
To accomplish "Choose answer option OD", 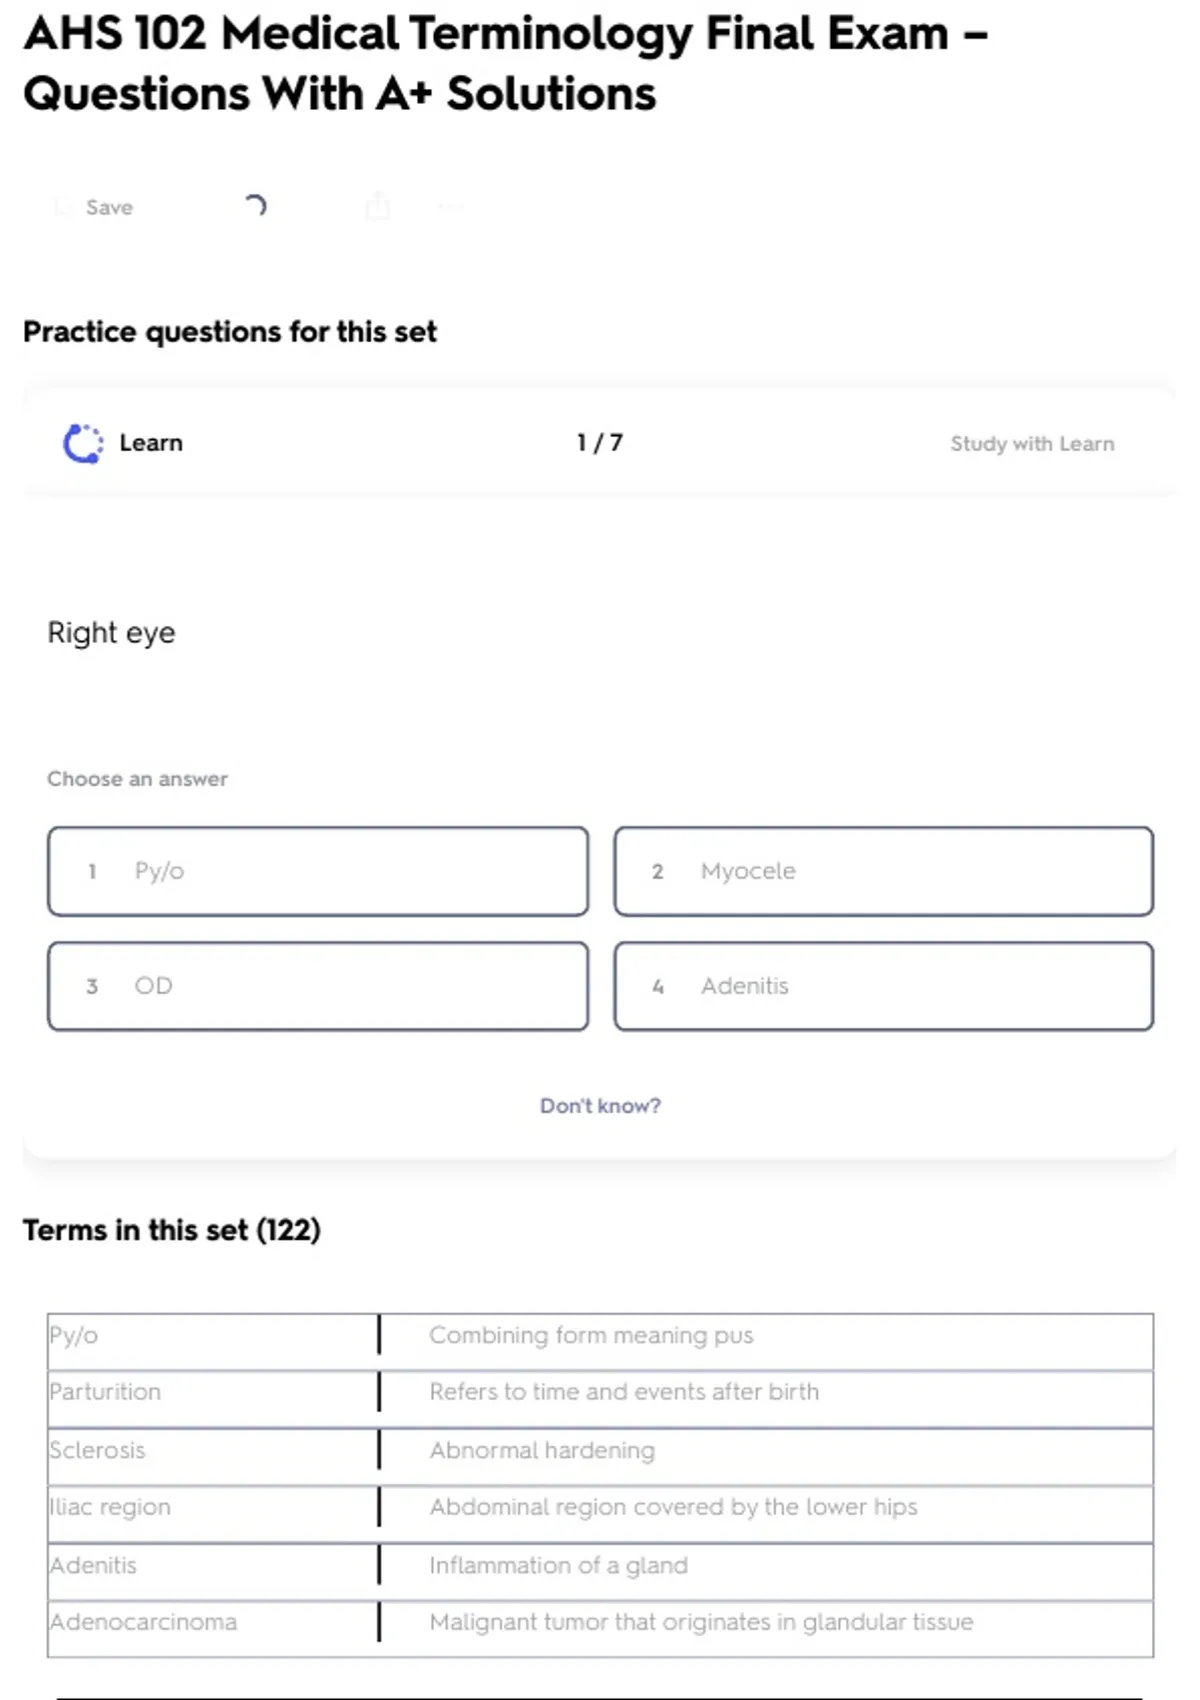I will (x=317, y=986).
